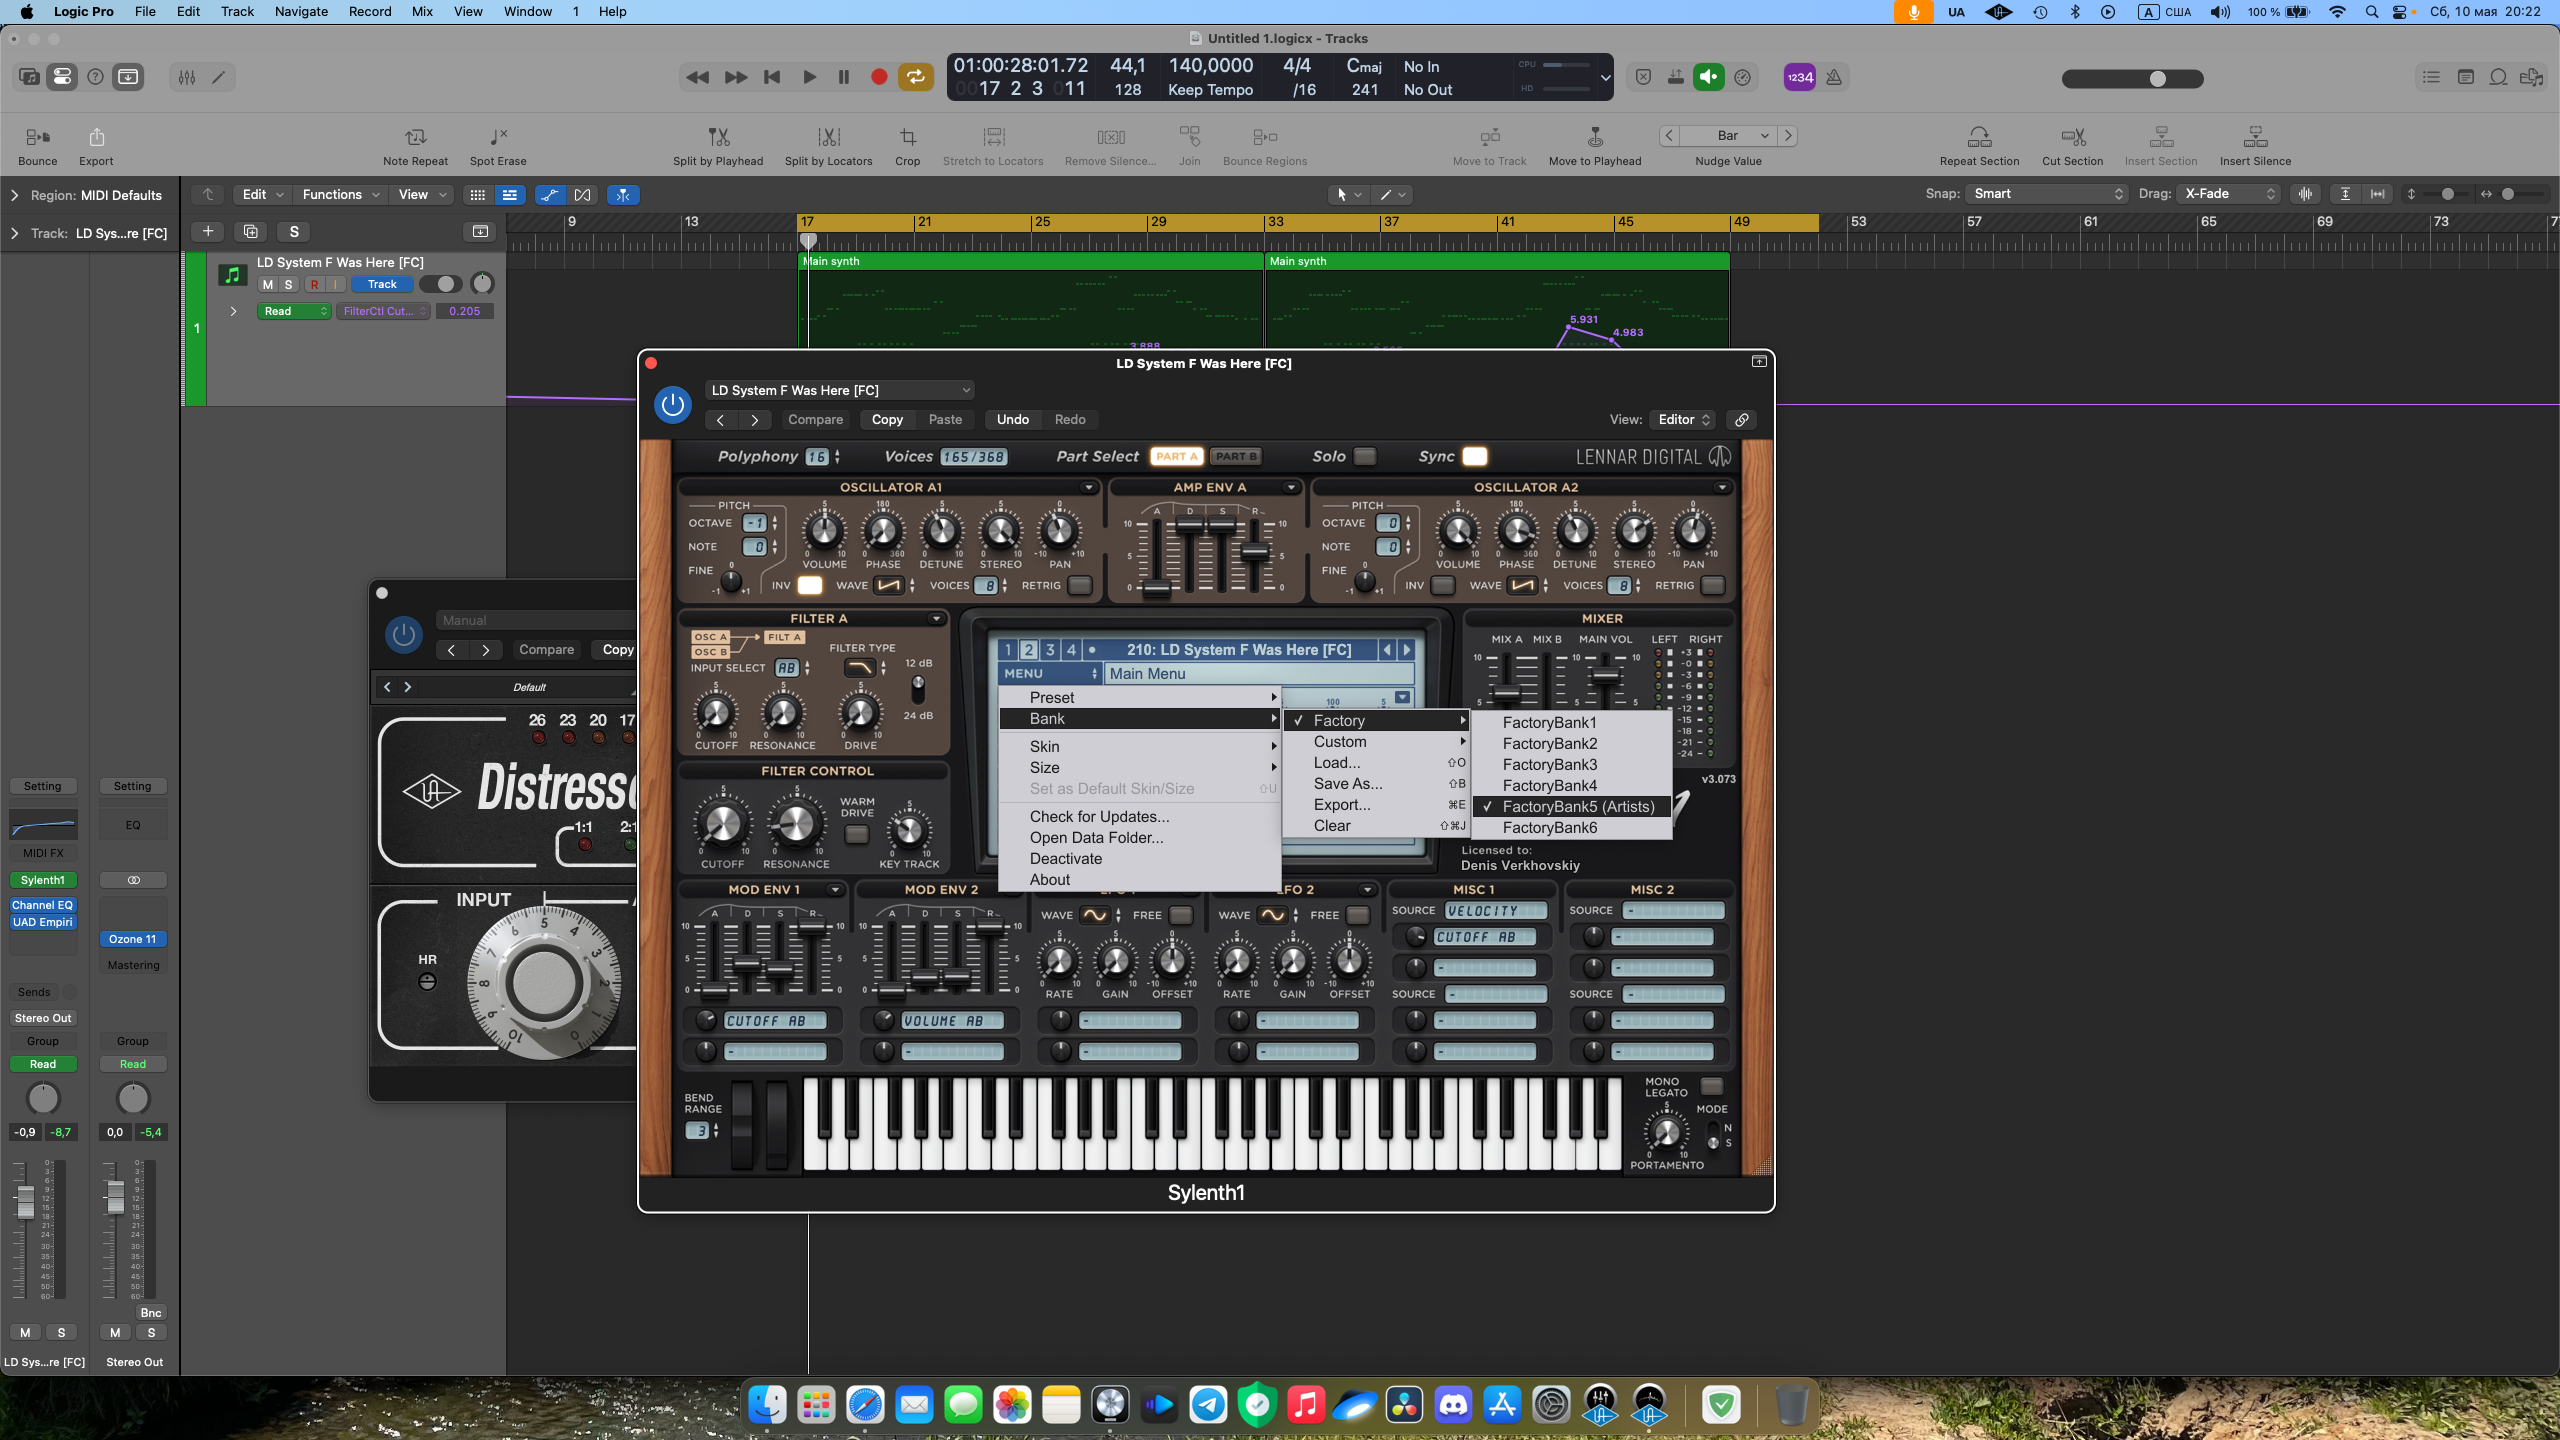Screen dimensions: 2560x1440
Task: Click the Rewind transport button
Action: [x=698, y=77]
